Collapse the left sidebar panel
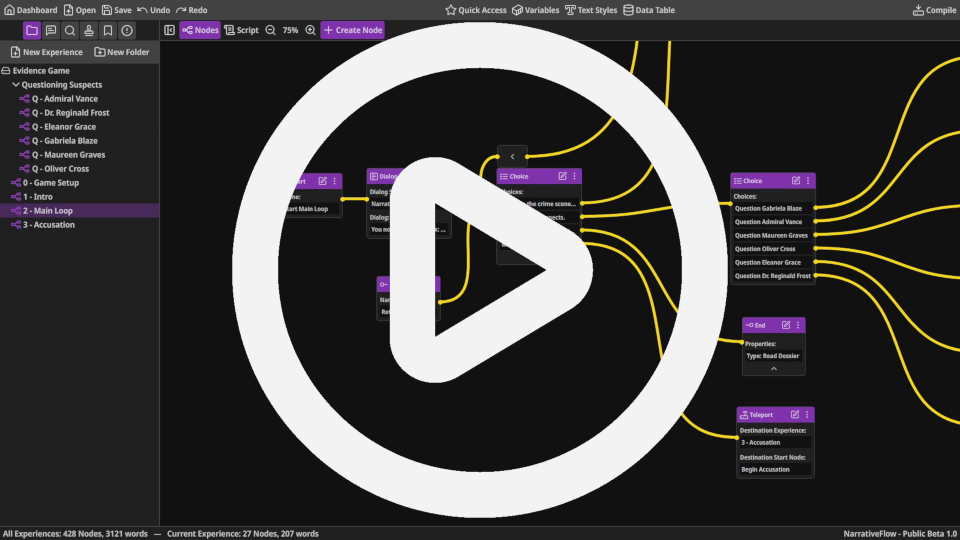Screen dimensions: 960x540 coord(169,31)
